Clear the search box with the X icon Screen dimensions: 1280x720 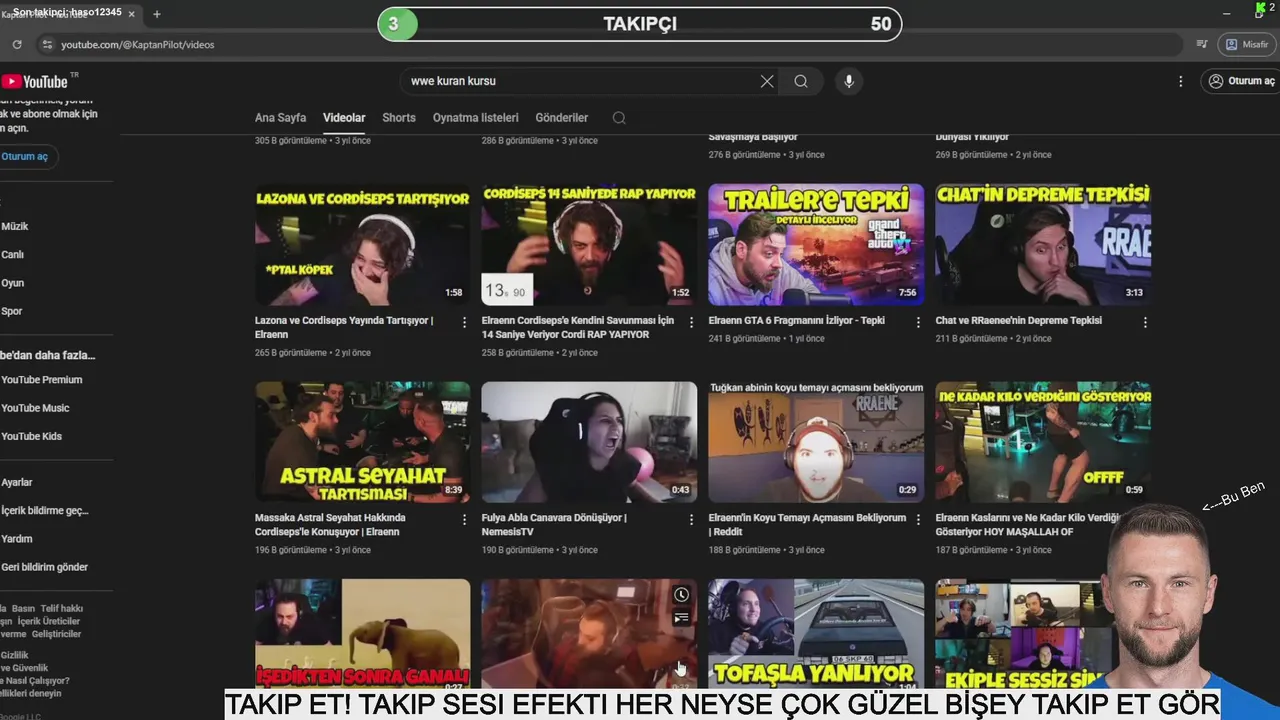767,81
